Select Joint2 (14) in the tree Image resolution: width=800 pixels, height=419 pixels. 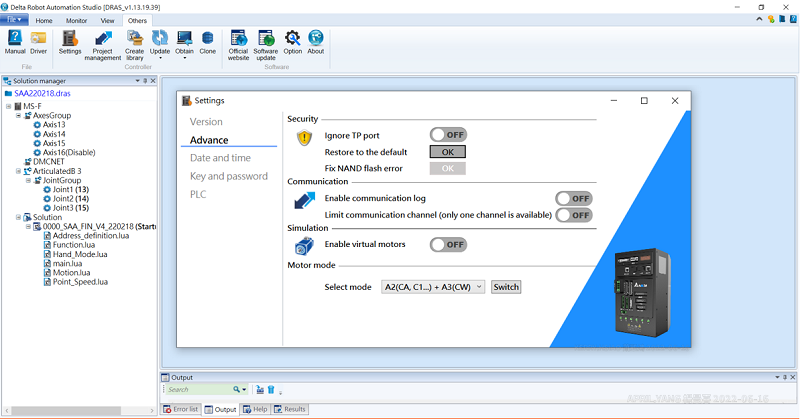(71, 199)
